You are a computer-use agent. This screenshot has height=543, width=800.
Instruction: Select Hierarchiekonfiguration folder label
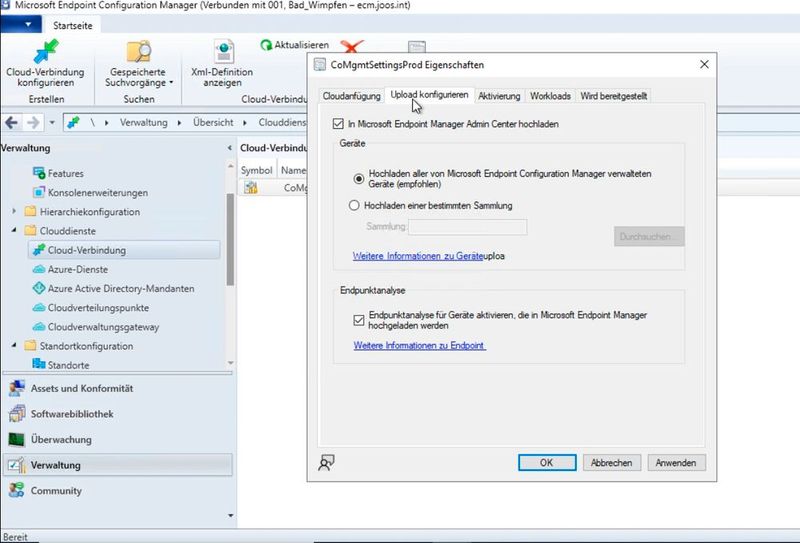coord(90,211)
